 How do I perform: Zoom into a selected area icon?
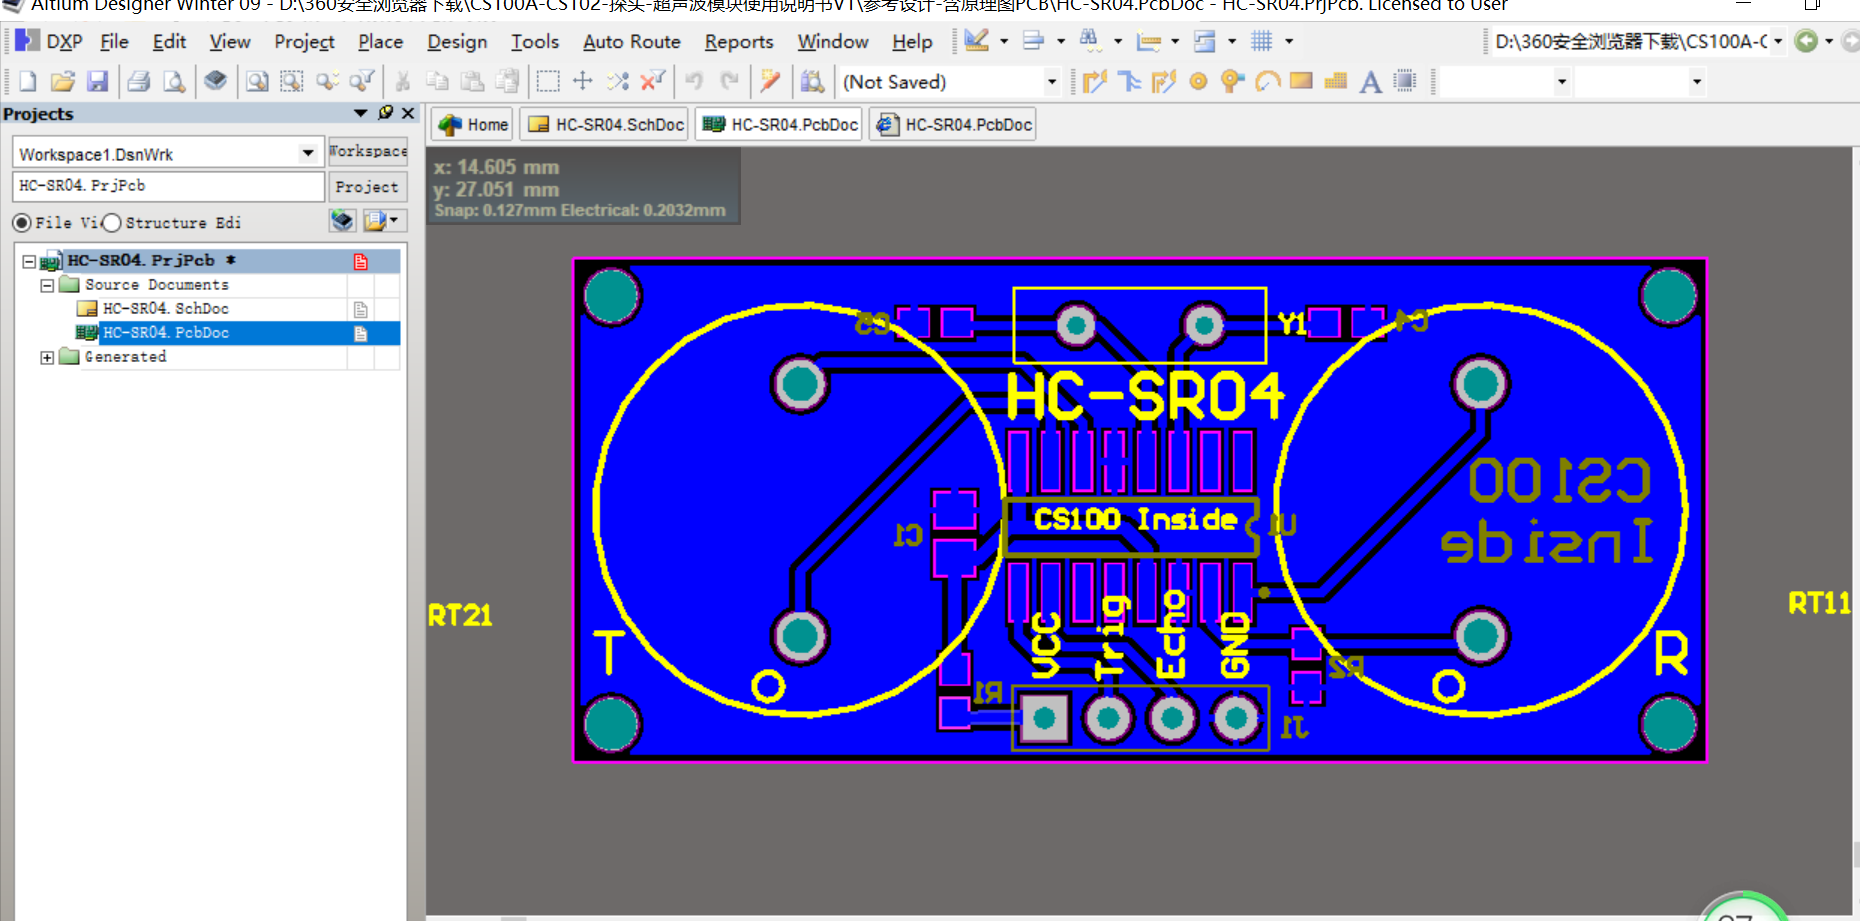[x=292, y=81]
